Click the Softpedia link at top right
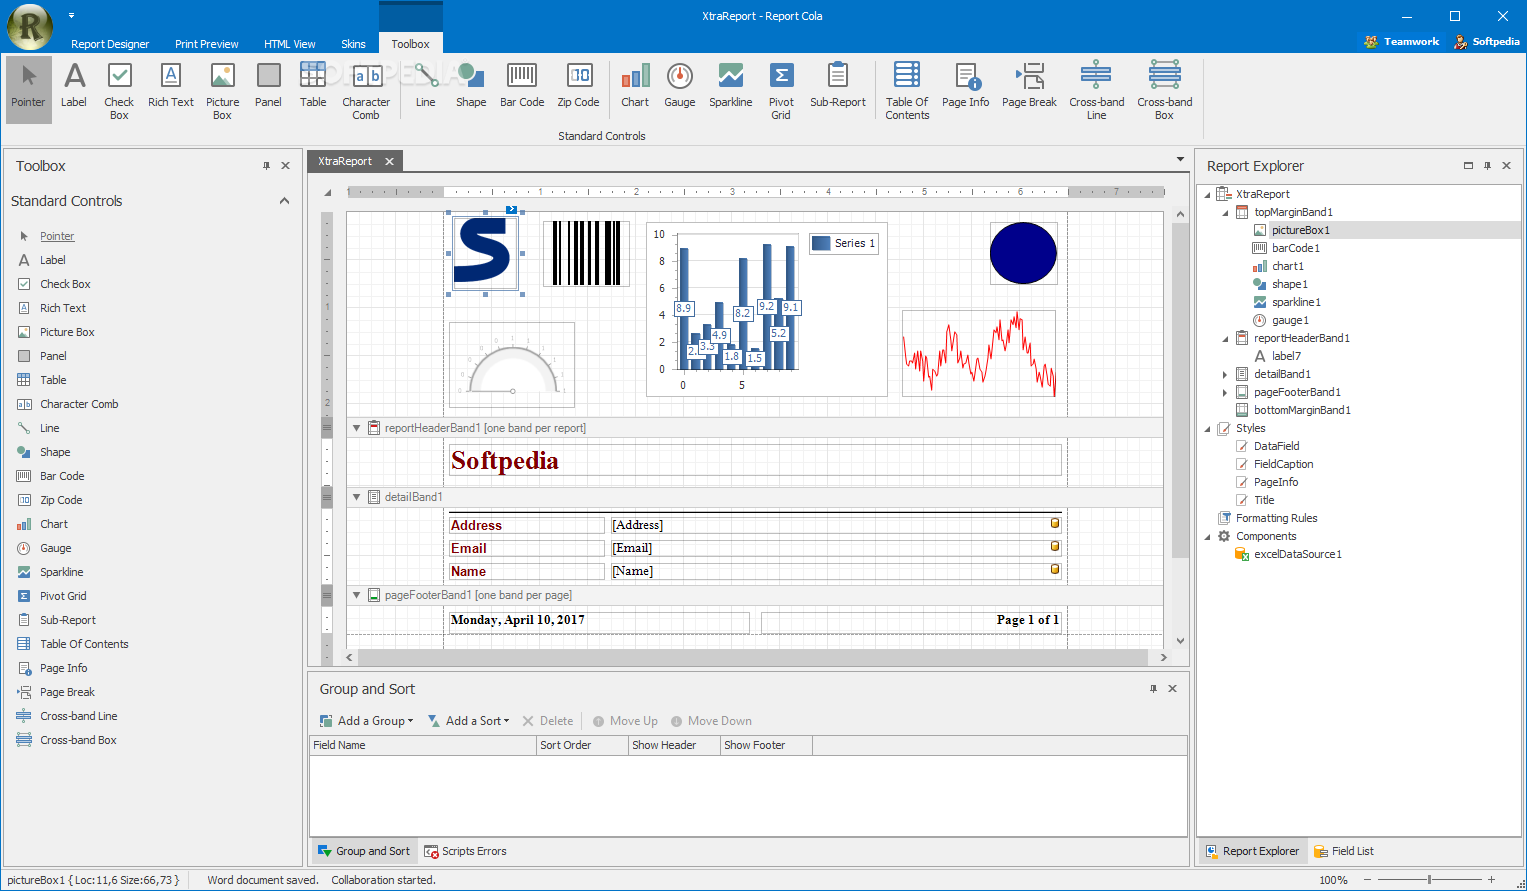The height and width of the screenshot is (891, 1527). click(1487, 42)
